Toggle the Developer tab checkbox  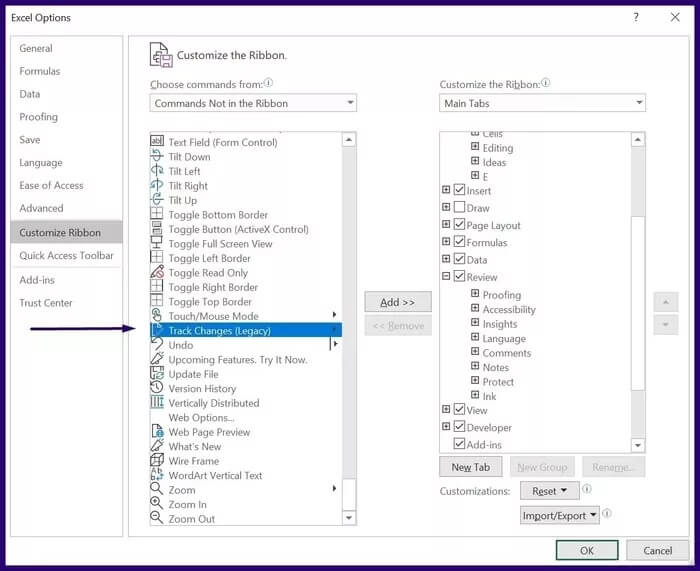459,426
